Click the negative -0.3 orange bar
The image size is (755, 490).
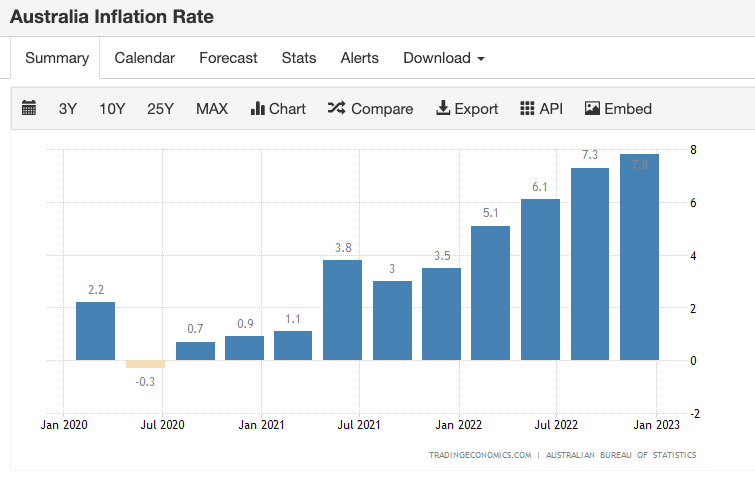click(x=145, y=364)
